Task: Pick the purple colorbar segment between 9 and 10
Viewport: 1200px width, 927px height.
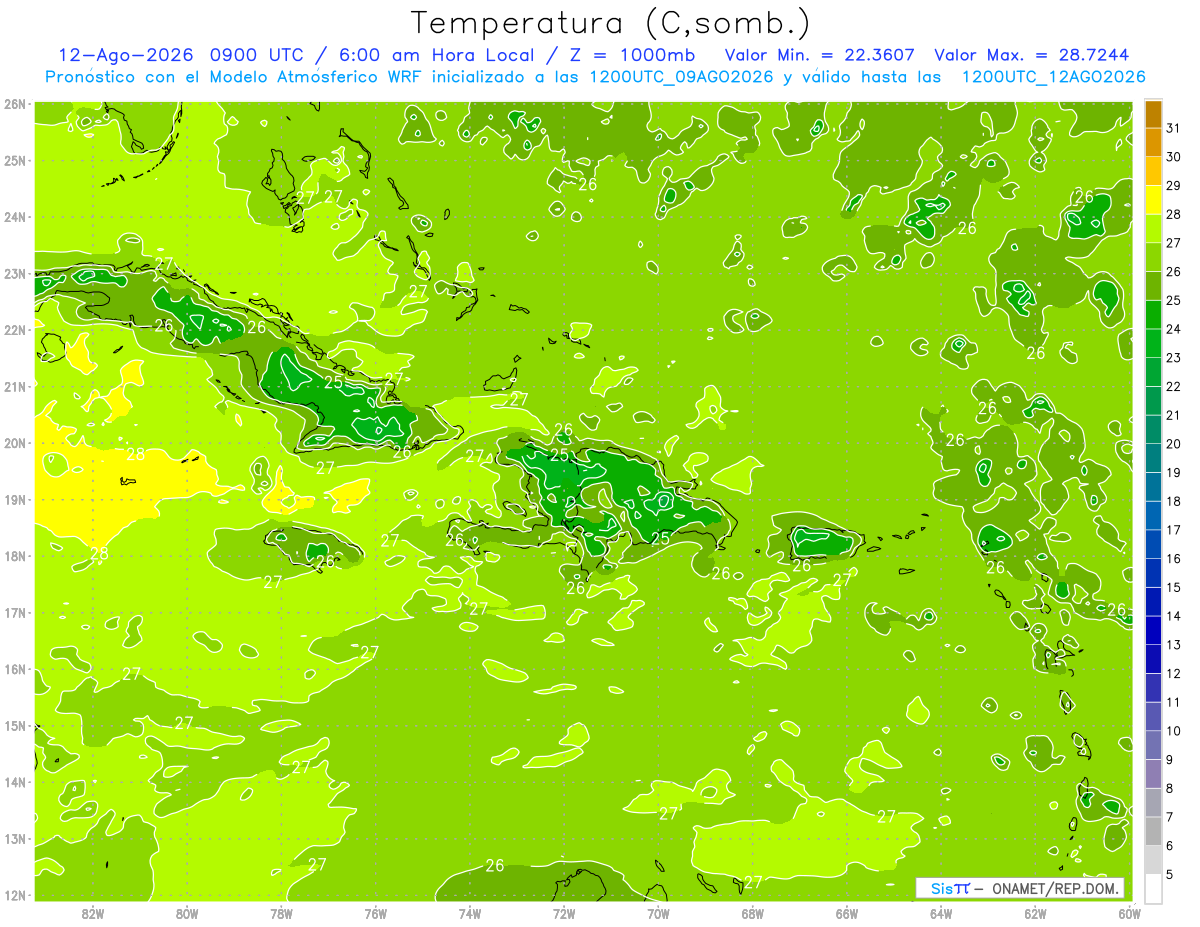Action: (x=1153, y=745)
